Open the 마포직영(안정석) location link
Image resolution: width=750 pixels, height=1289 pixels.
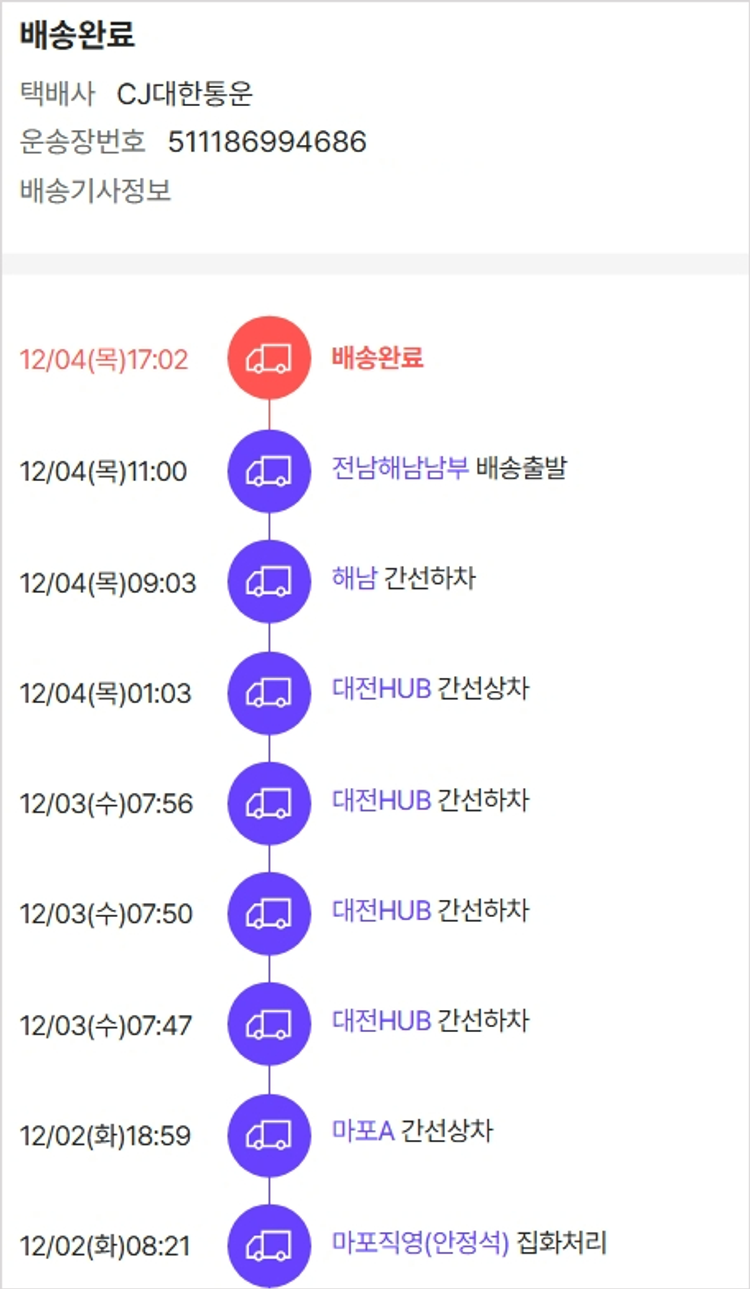pyautogui.click(x=420, y=1243)
